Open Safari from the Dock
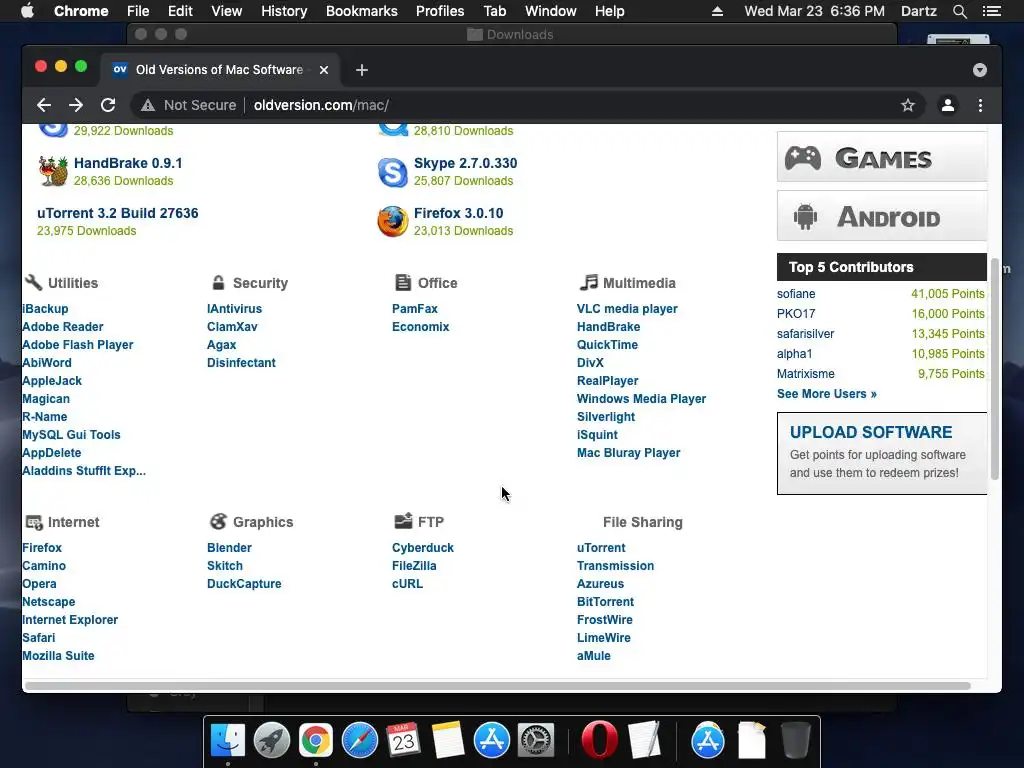Image resolution: width=1024 pixels, height=768 pixels. (x=360, y=740)
